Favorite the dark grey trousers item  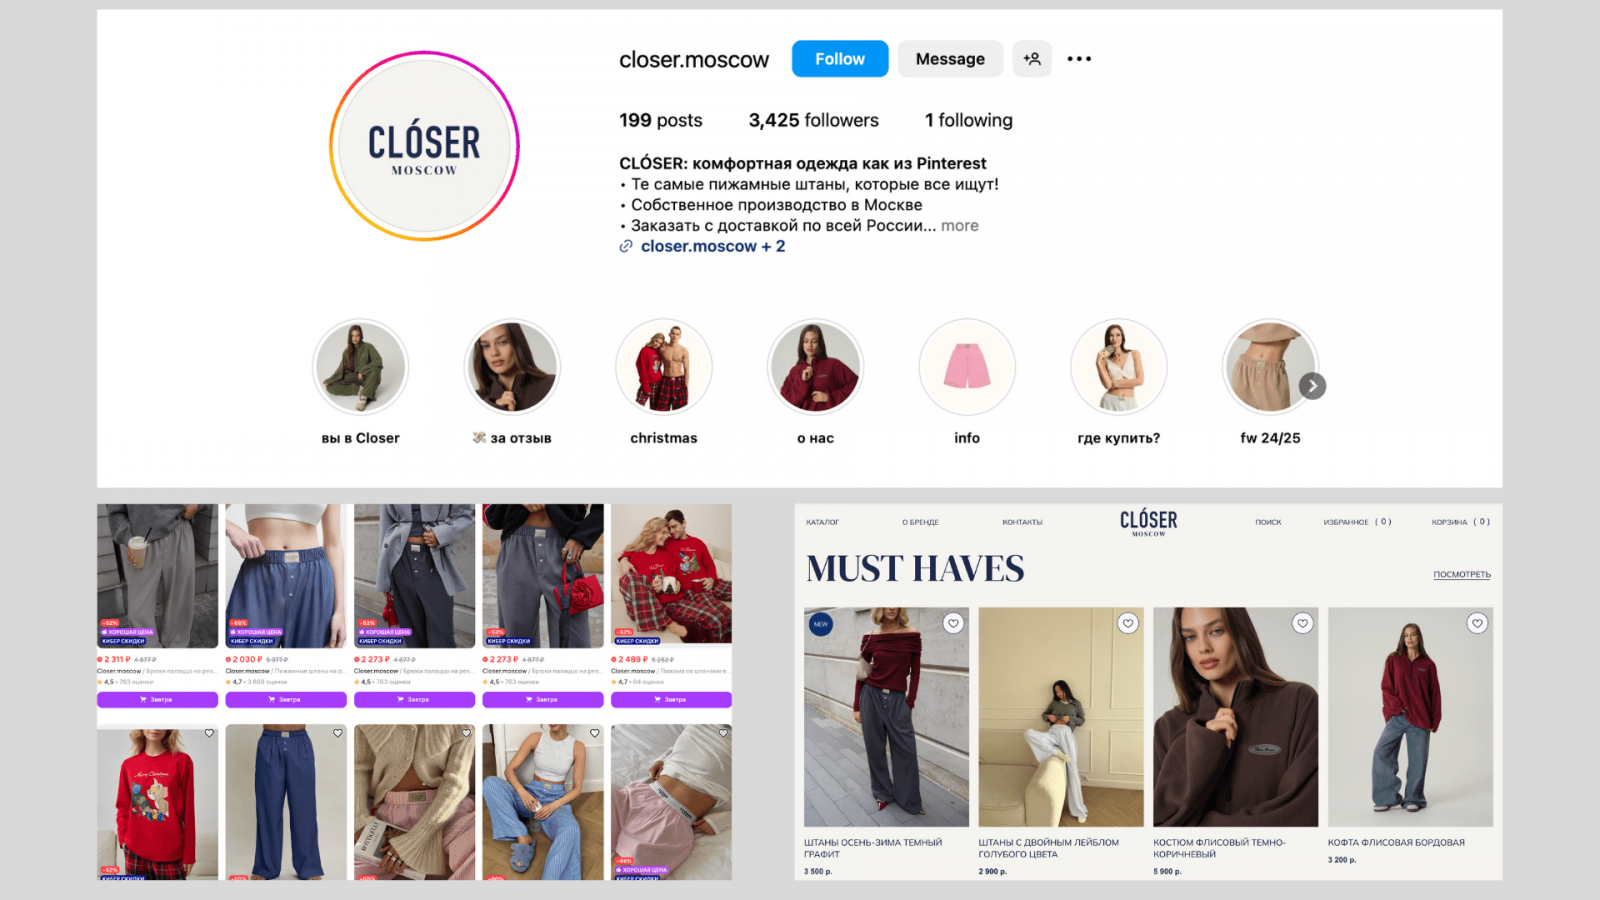(x=953, y=623)
